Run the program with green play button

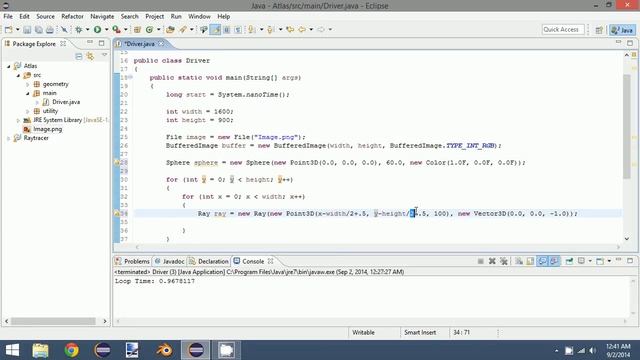[98, 29]
